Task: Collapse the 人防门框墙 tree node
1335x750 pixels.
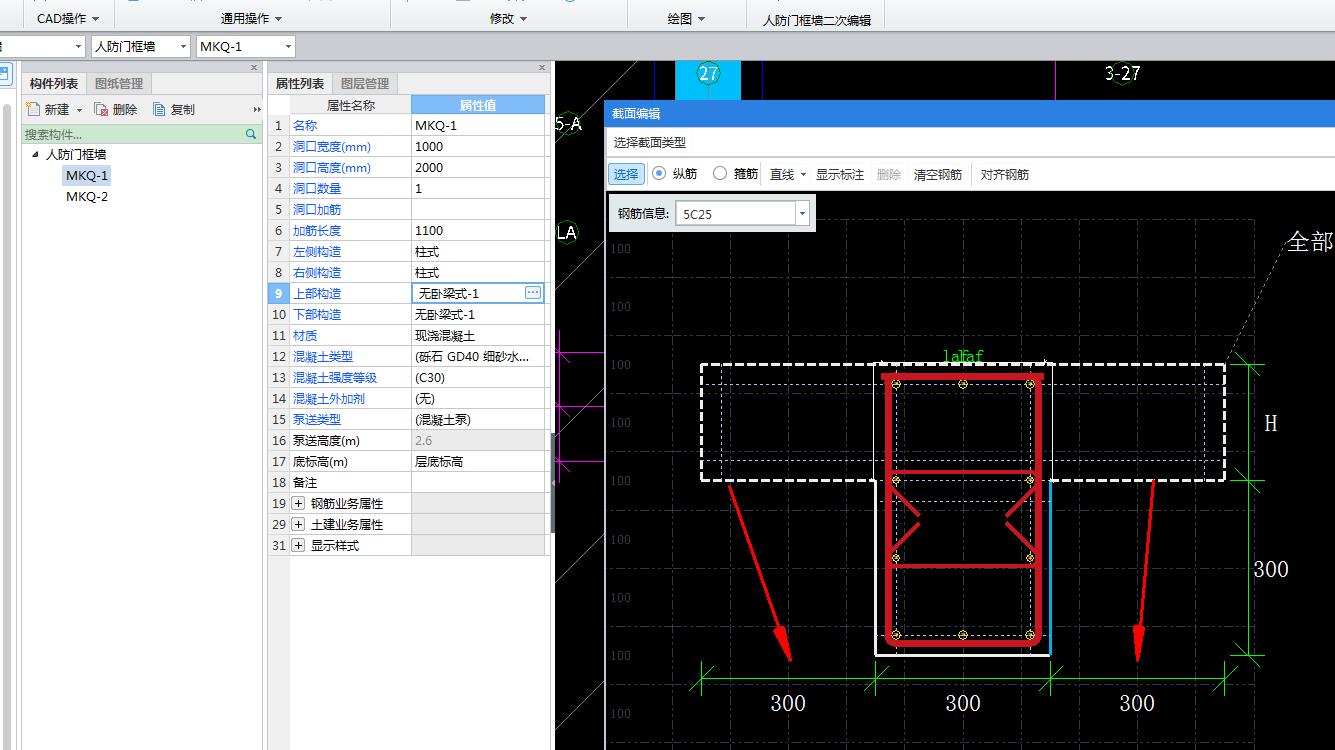Action: [36, 154]
